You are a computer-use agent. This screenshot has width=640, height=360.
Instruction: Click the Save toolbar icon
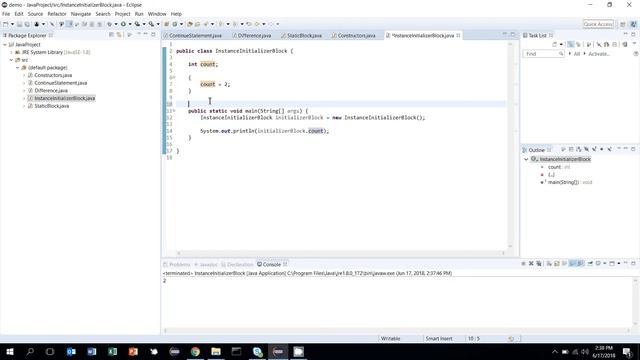(19, 24)
